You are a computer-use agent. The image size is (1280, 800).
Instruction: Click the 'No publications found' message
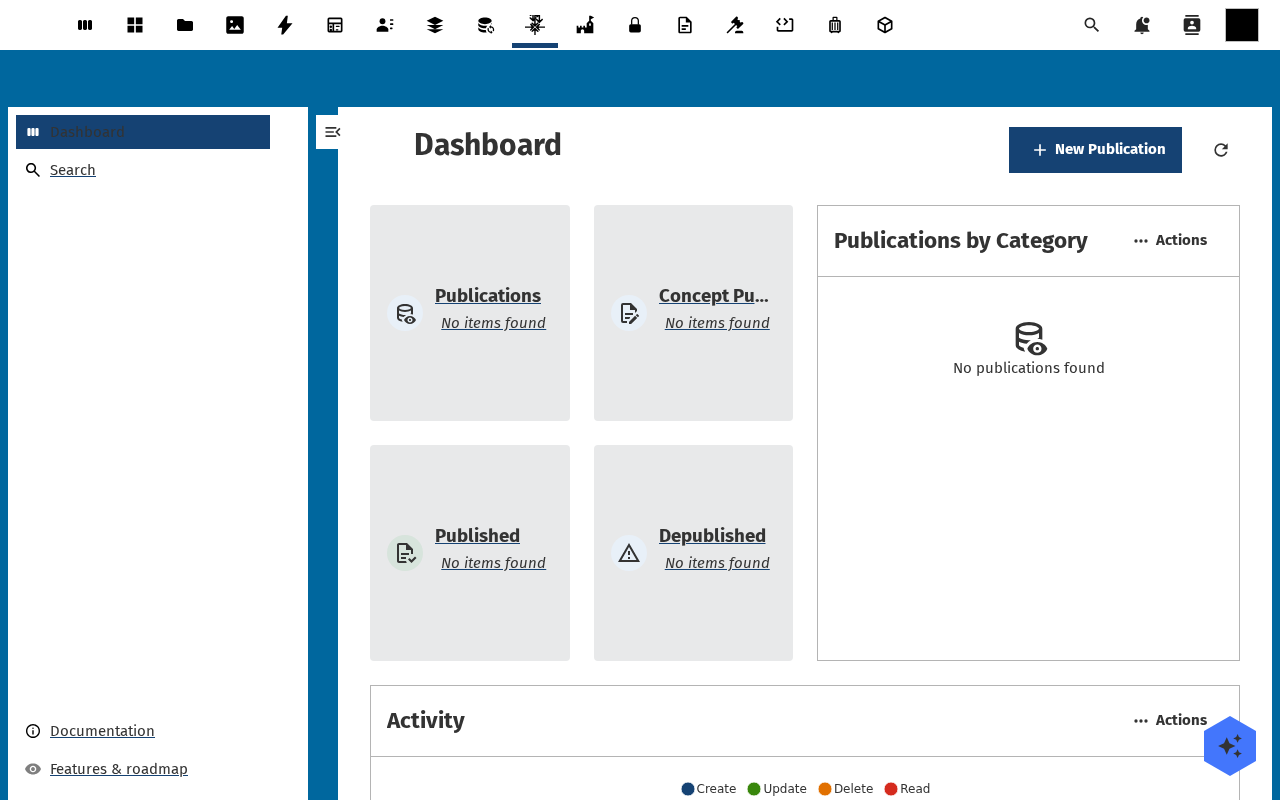pyautogui.click(x=1029, y=368)
